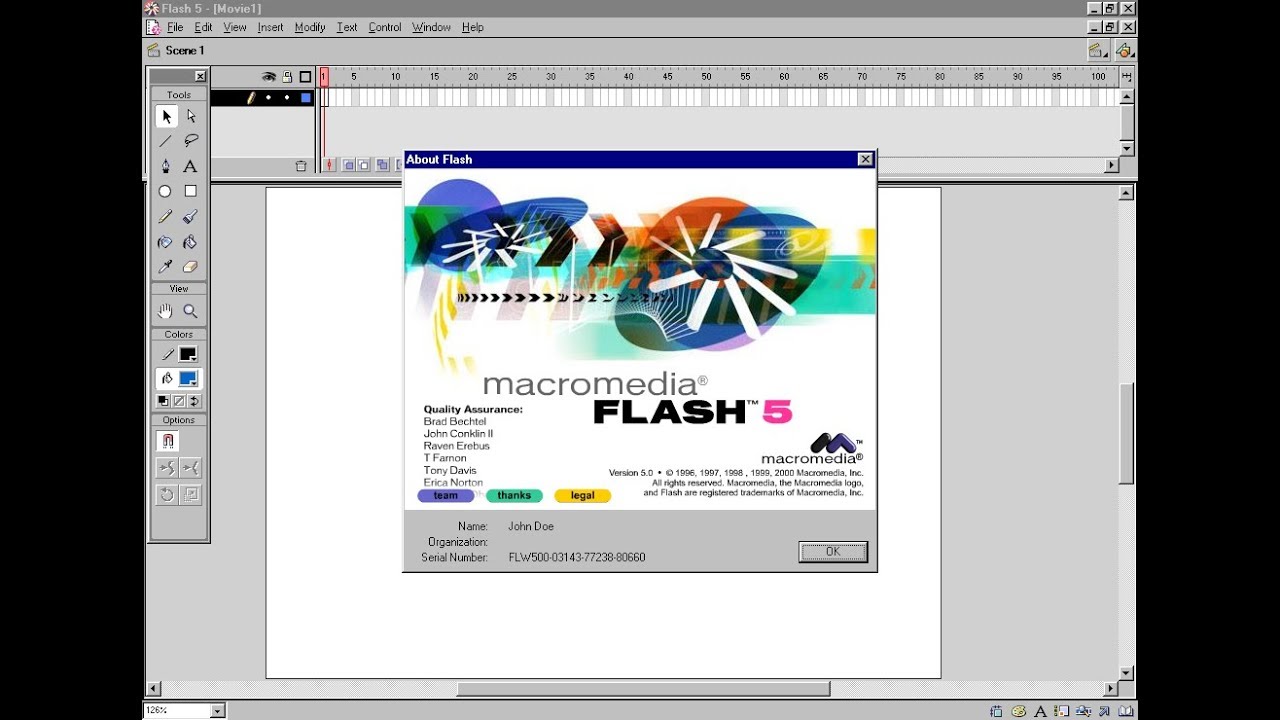This screenshot has height=720, width=1280.
Task: Click the No Color button
Action: (179, 401)
